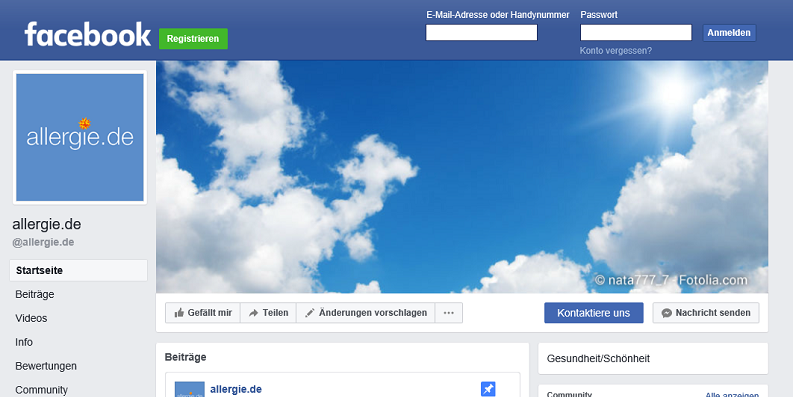Click the share arrow icon in Teilen

(x=253, y=313)
